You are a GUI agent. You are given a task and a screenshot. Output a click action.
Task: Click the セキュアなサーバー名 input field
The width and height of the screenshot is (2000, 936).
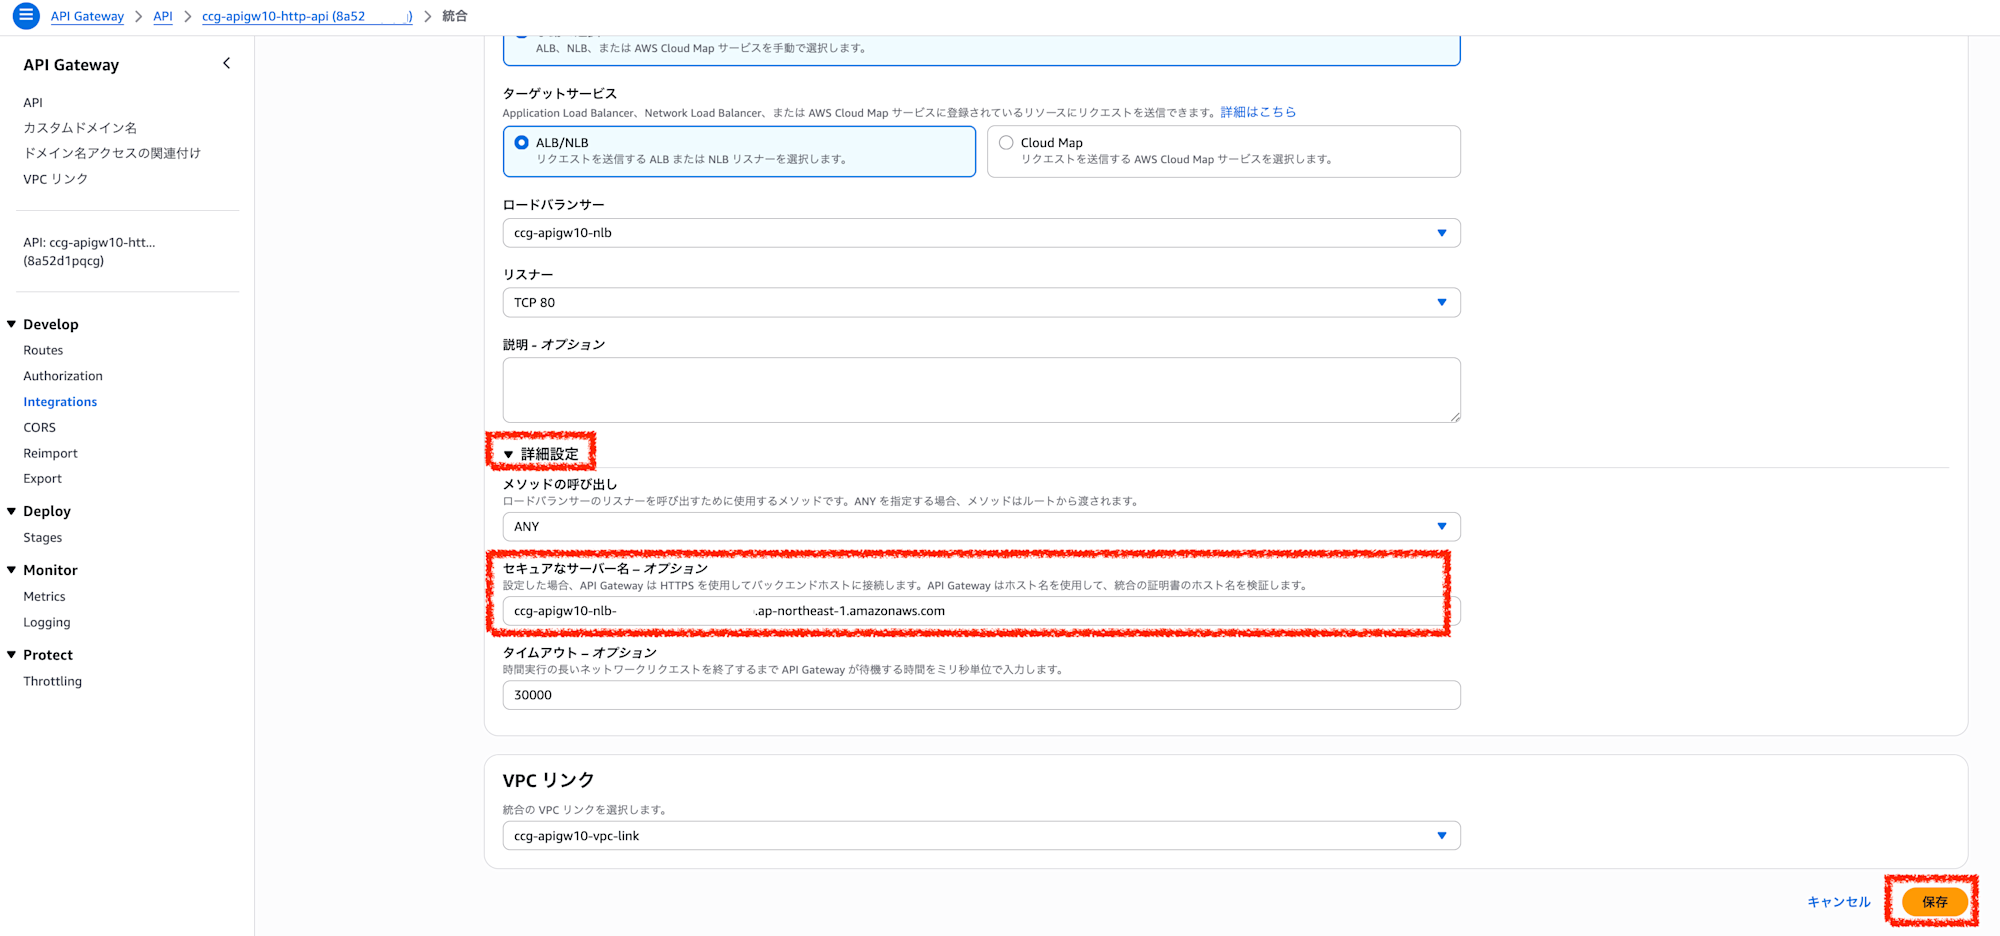click(981, 611)
